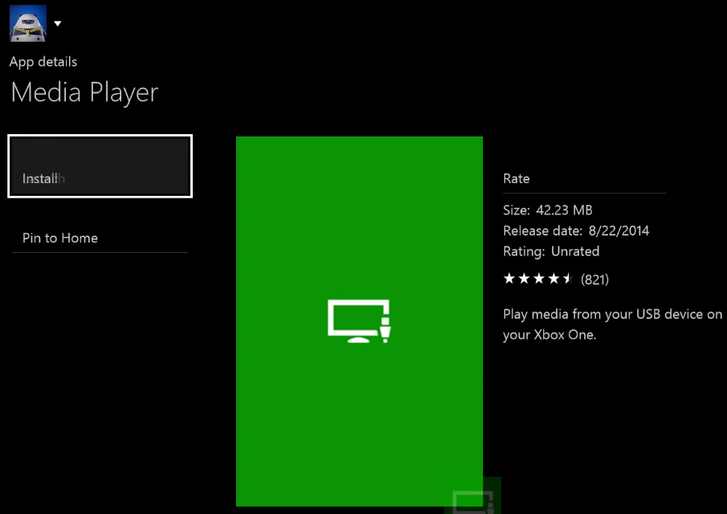Select the App details breadcrumb label
The width and height of the screenshot is (727, 514).
43,62
